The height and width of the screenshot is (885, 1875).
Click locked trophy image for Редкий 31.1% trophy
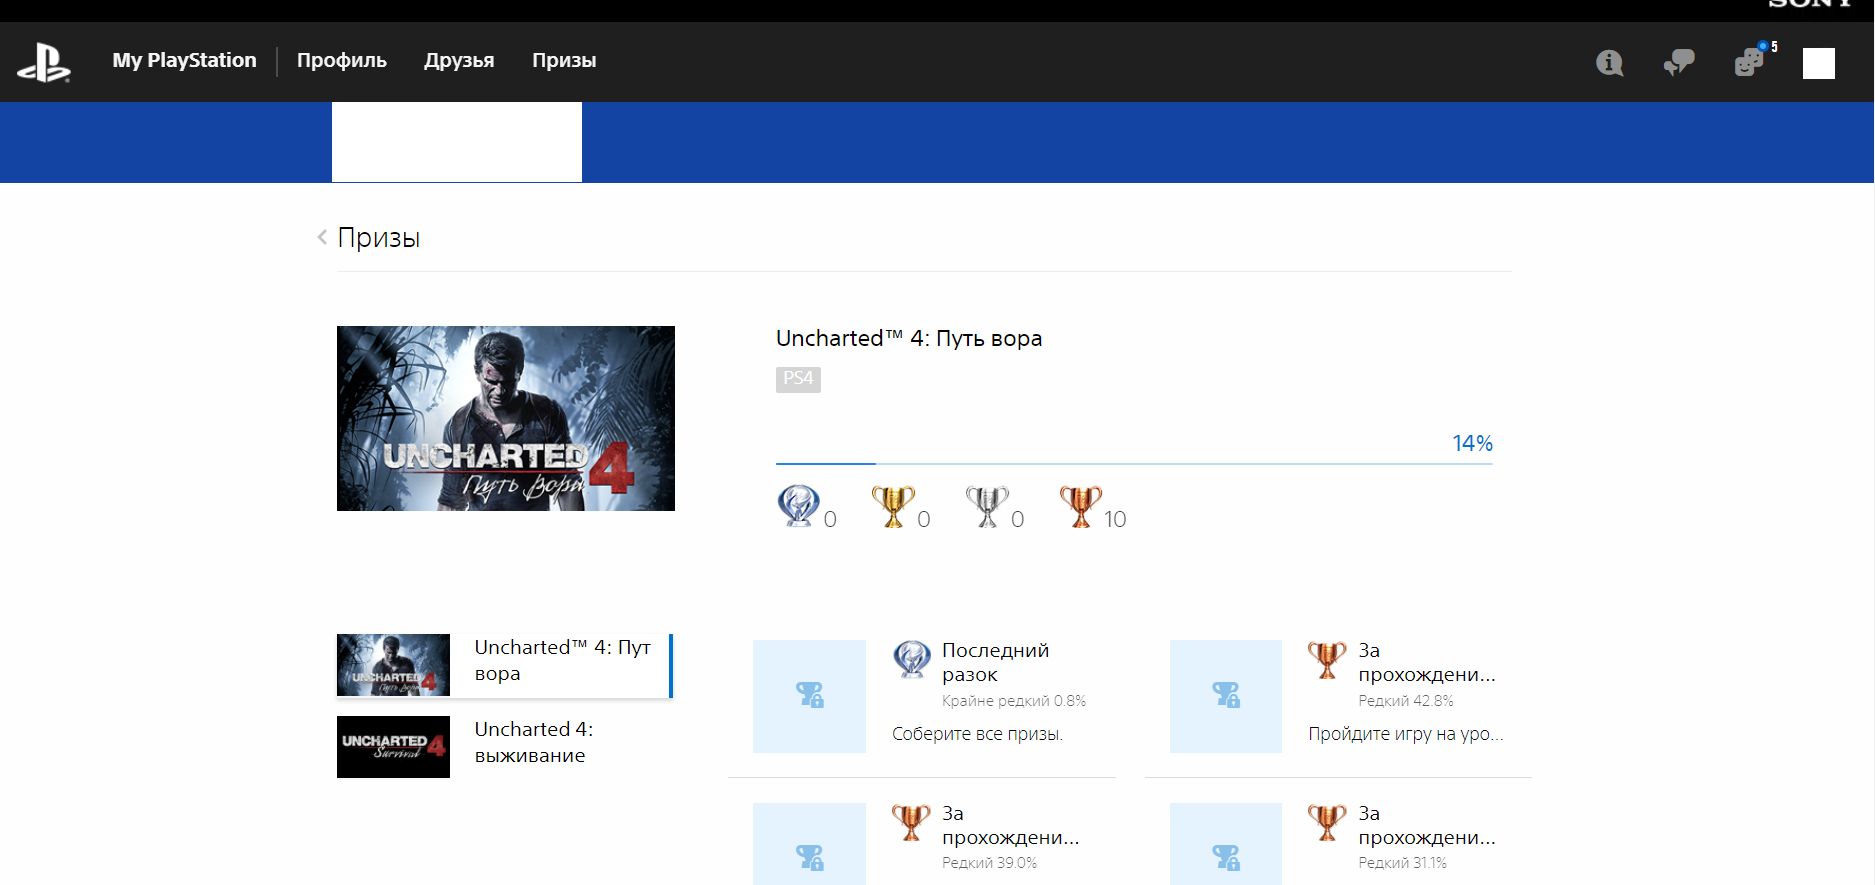1226,844
